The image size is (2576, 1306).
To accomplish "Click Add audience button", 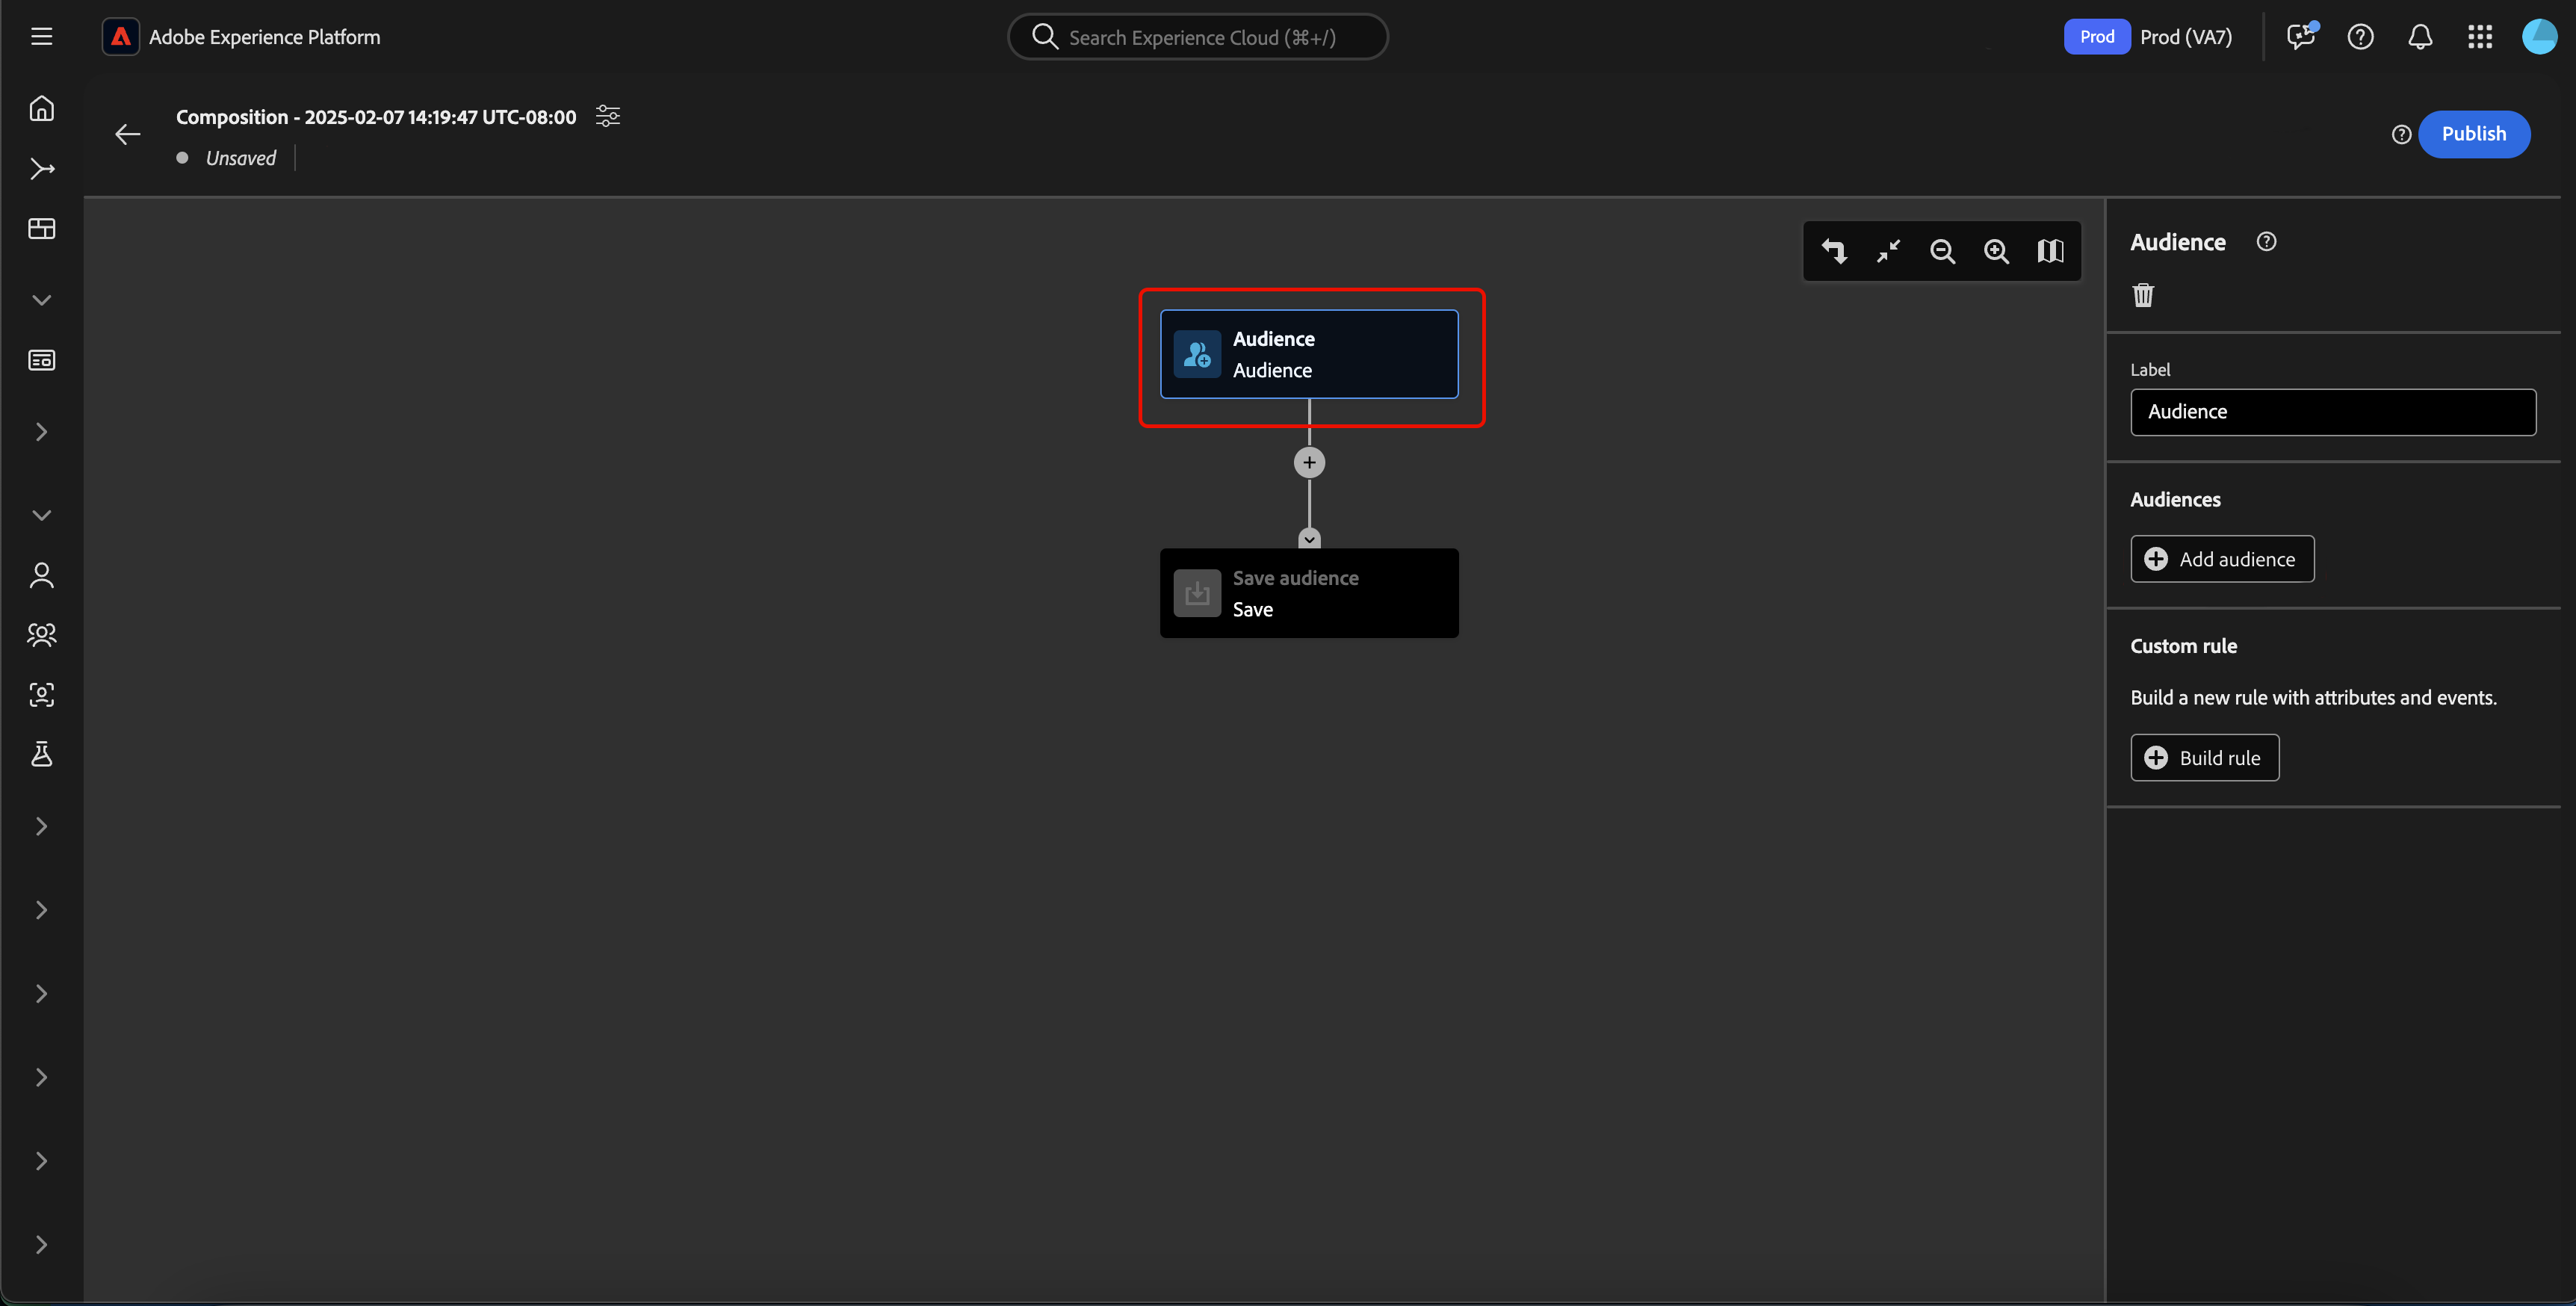I will click(2221, 559).
